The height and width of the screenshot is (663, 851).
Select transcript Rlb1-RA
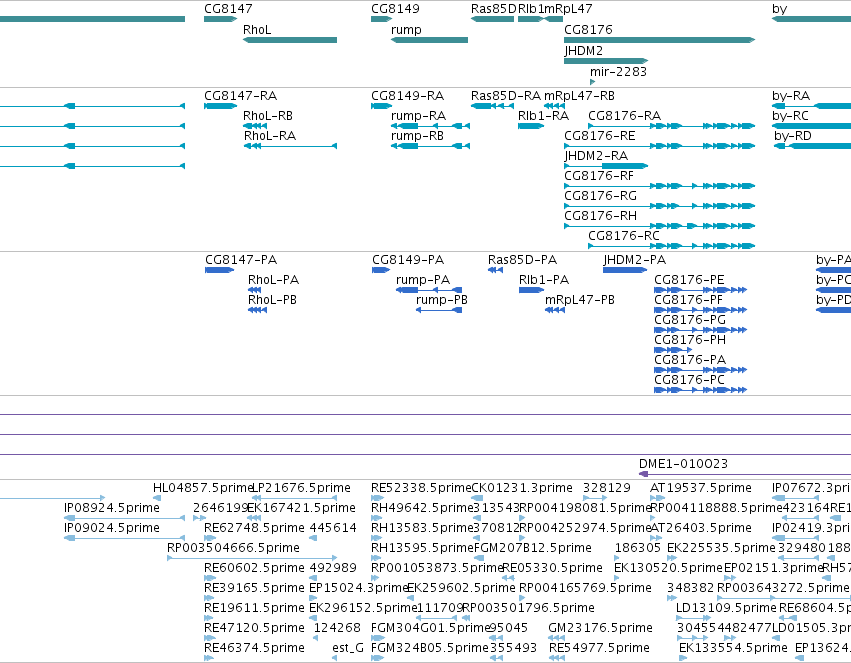[x=531, y=126]
